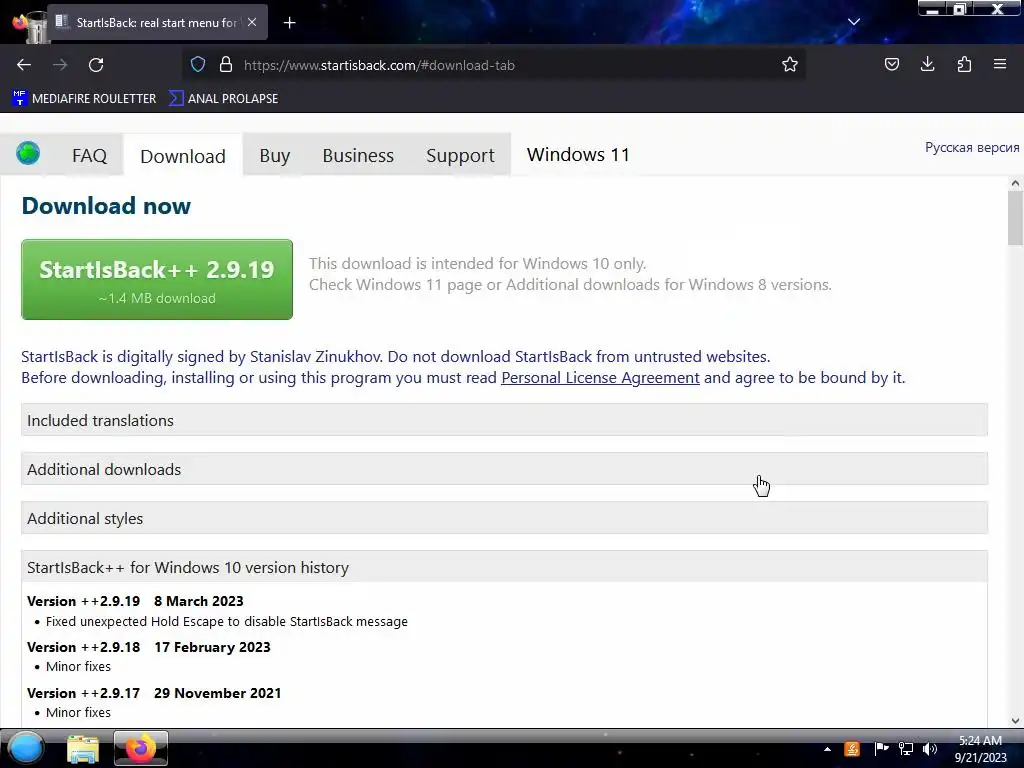
Task: Expand the Additional downloads section
Action: [x=504, y=469]
